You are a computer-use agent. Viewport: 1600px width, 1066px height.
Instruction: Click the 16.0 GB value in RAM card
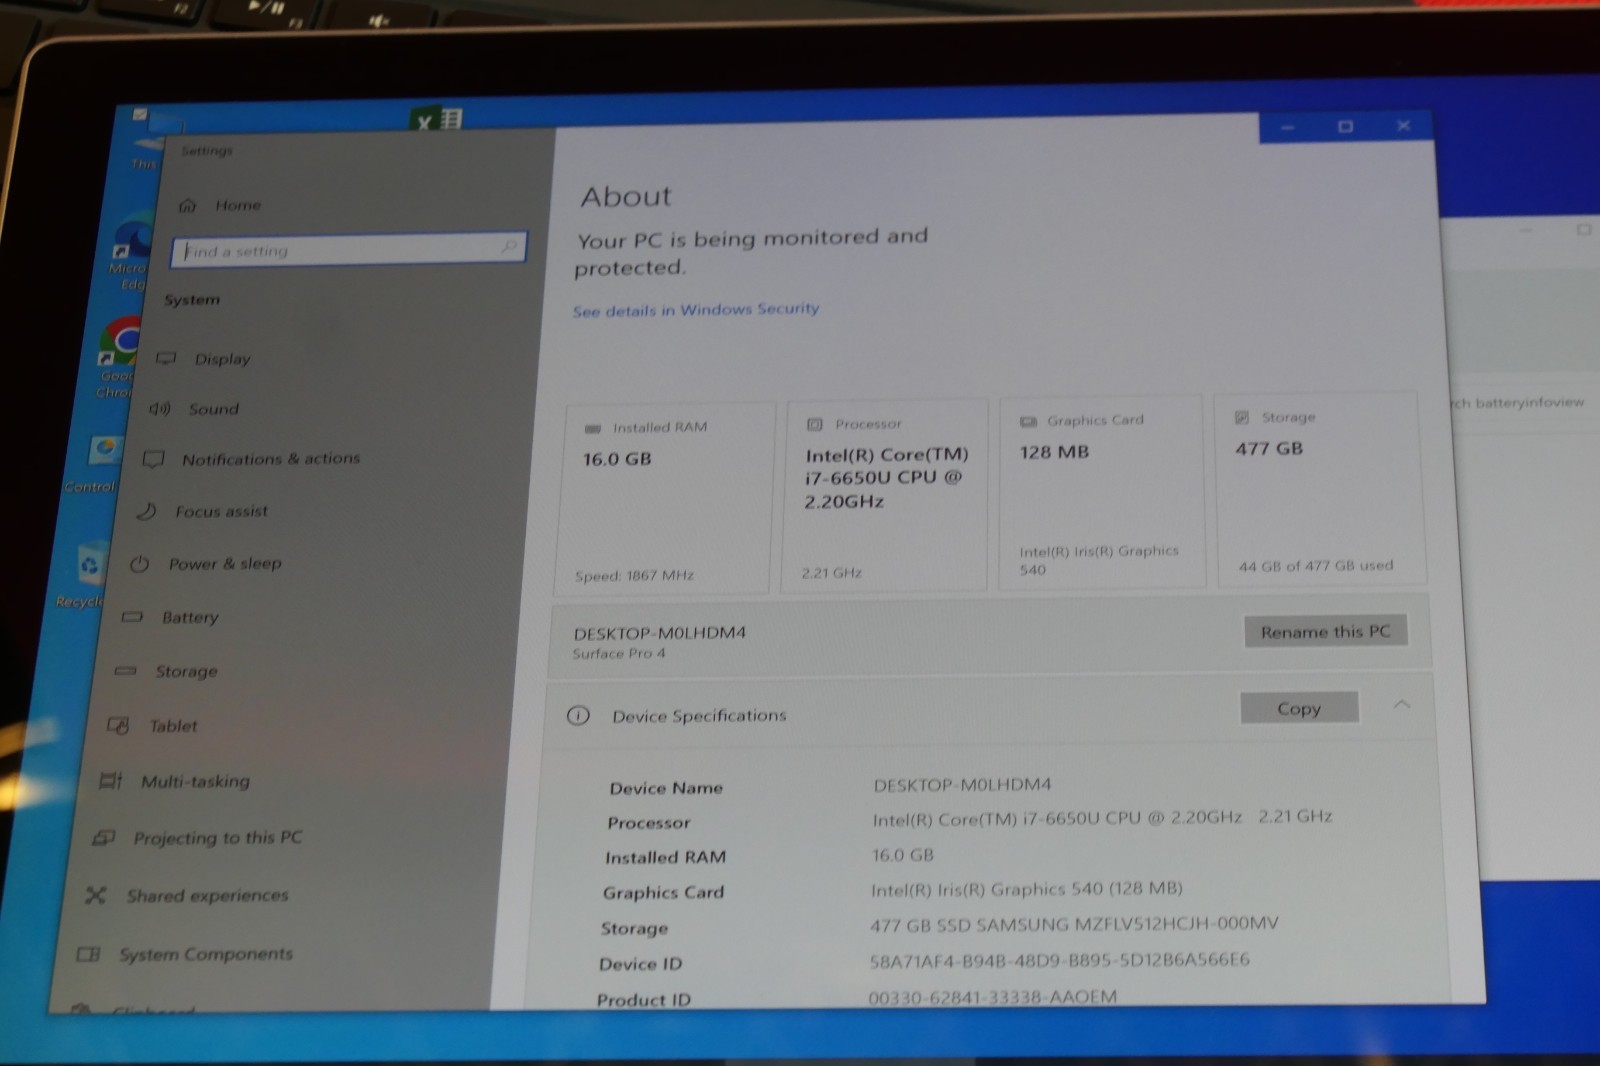coord(617,459)
